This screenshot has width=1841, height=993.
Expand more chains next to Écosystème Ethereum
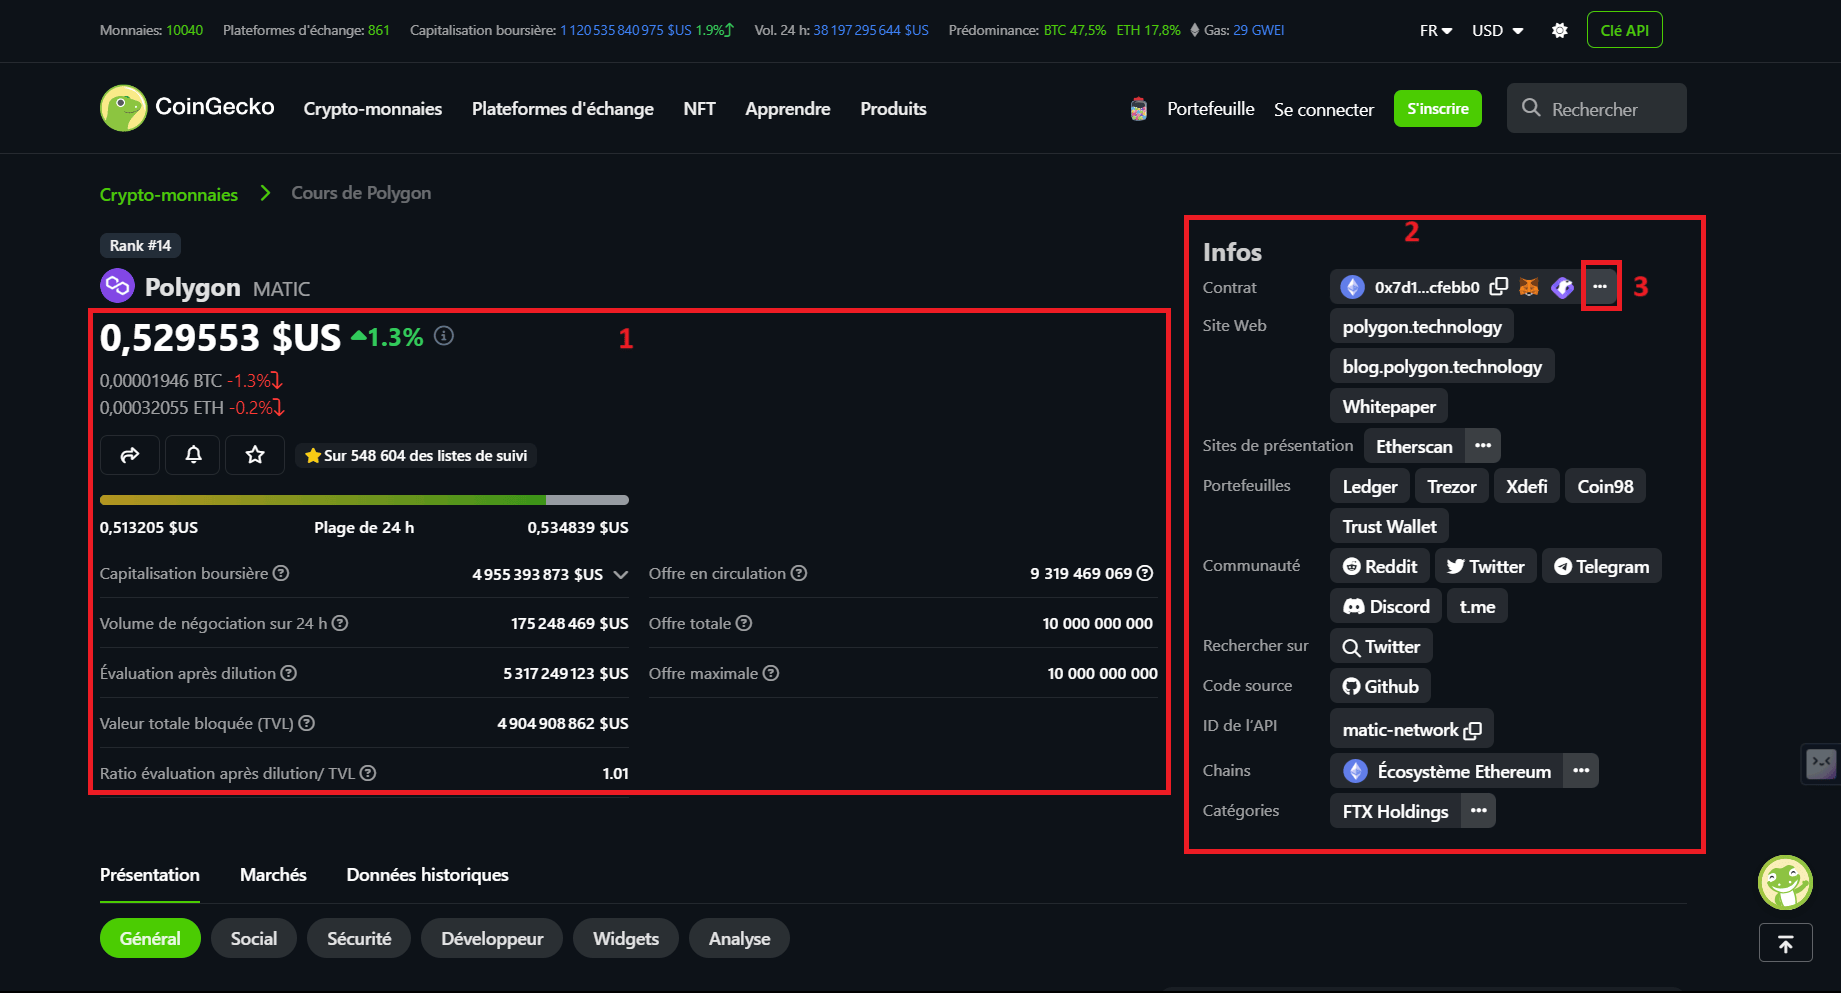1581,771
